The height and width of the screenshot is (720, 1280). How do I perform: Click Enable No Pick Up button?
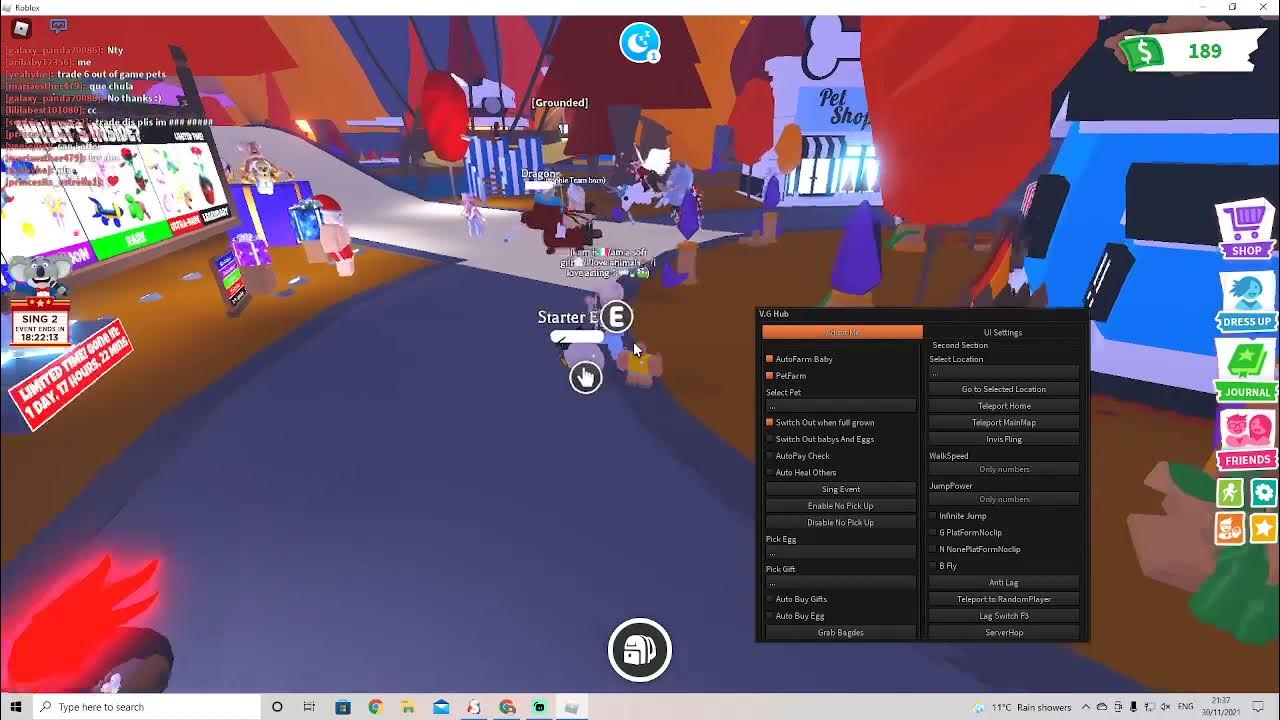click(840, 506)
